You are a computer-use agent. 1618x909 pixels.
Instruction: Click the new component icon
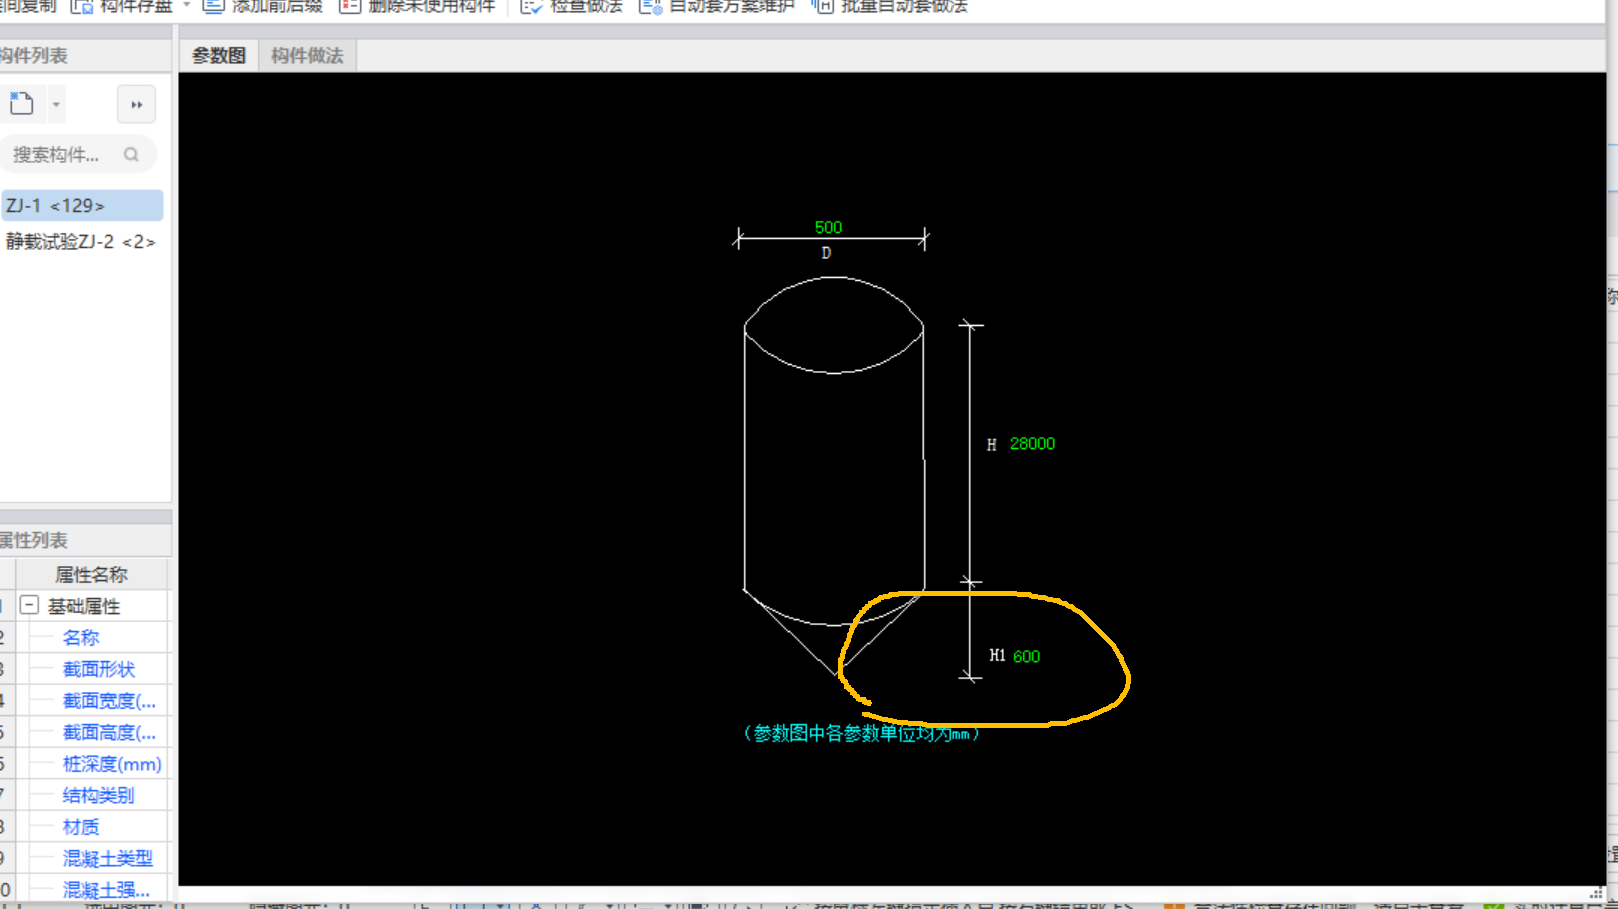[22, 104]
